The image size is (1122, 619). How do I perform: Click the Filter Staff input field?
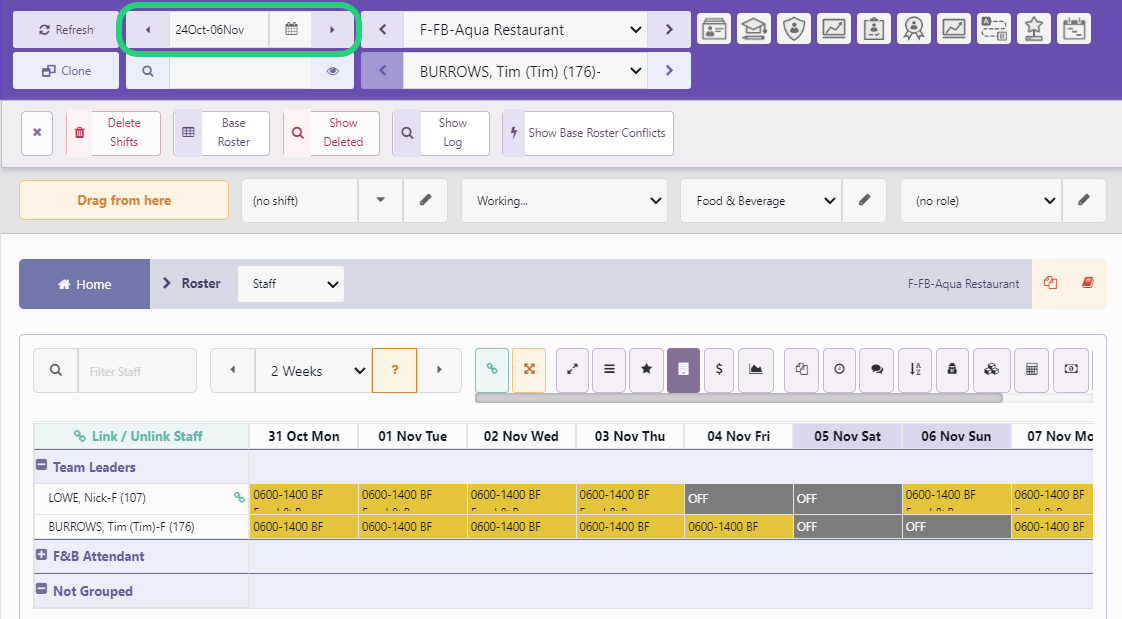coord(137,371)
